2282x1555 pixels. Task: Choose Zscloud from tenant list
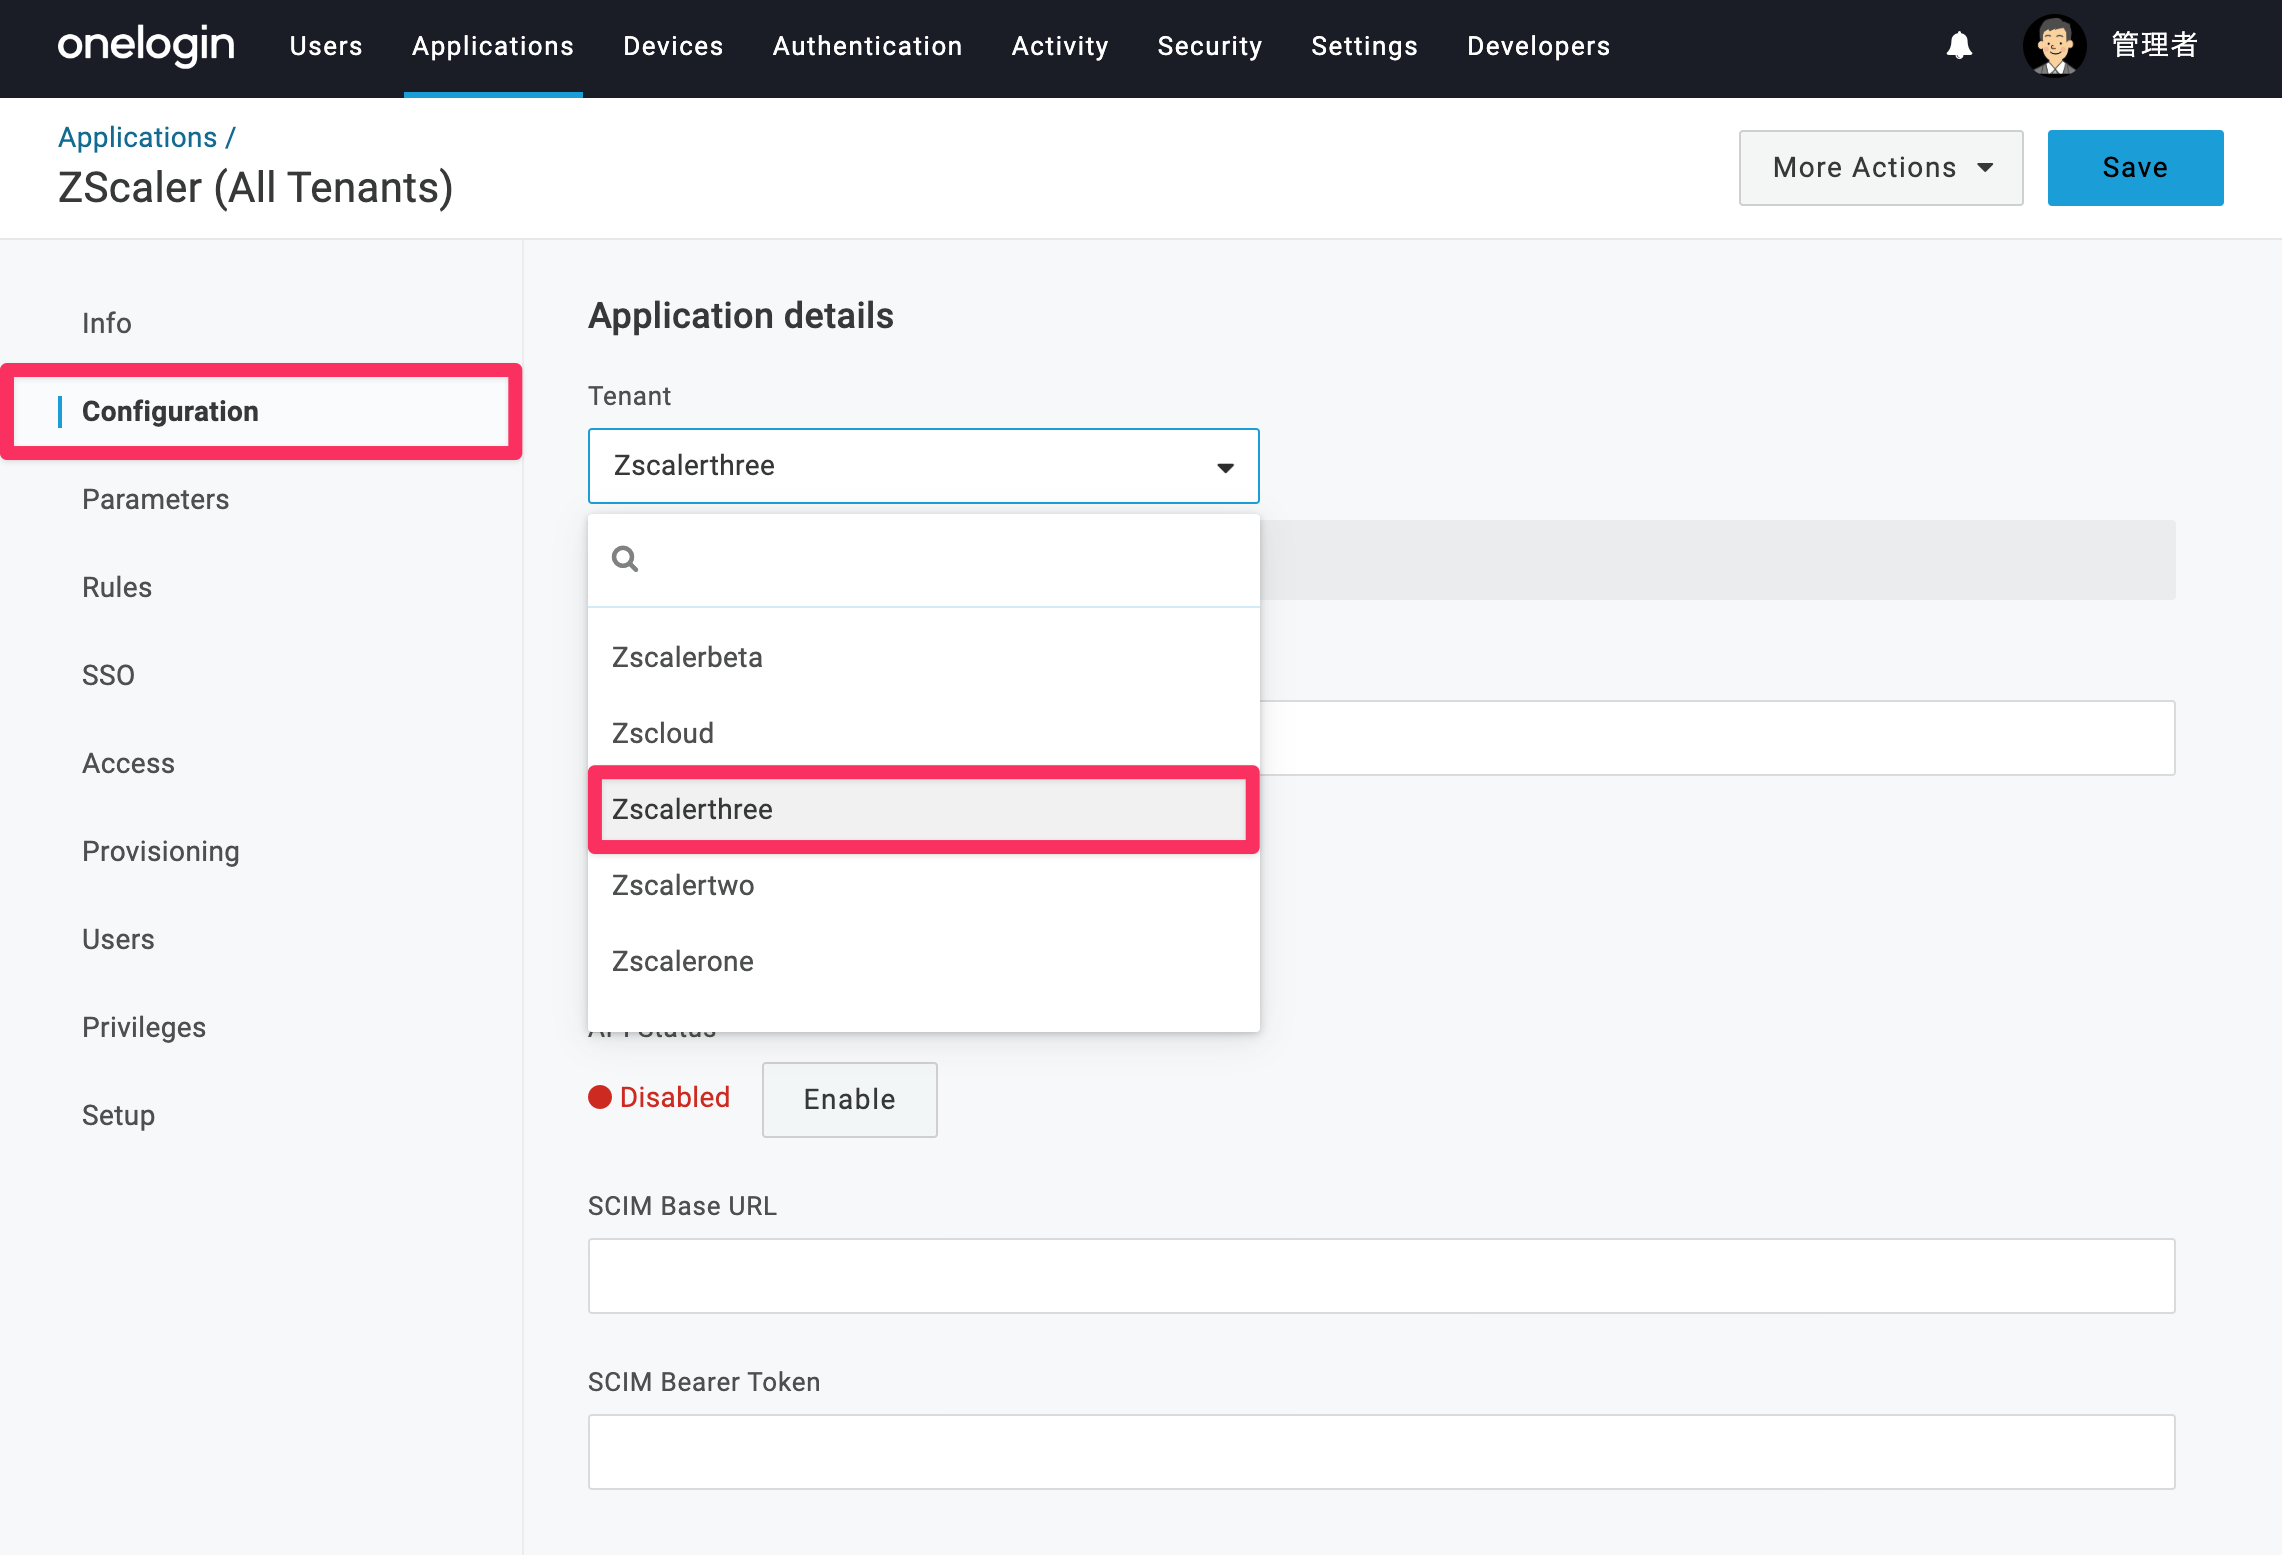(x=923, y=733)
